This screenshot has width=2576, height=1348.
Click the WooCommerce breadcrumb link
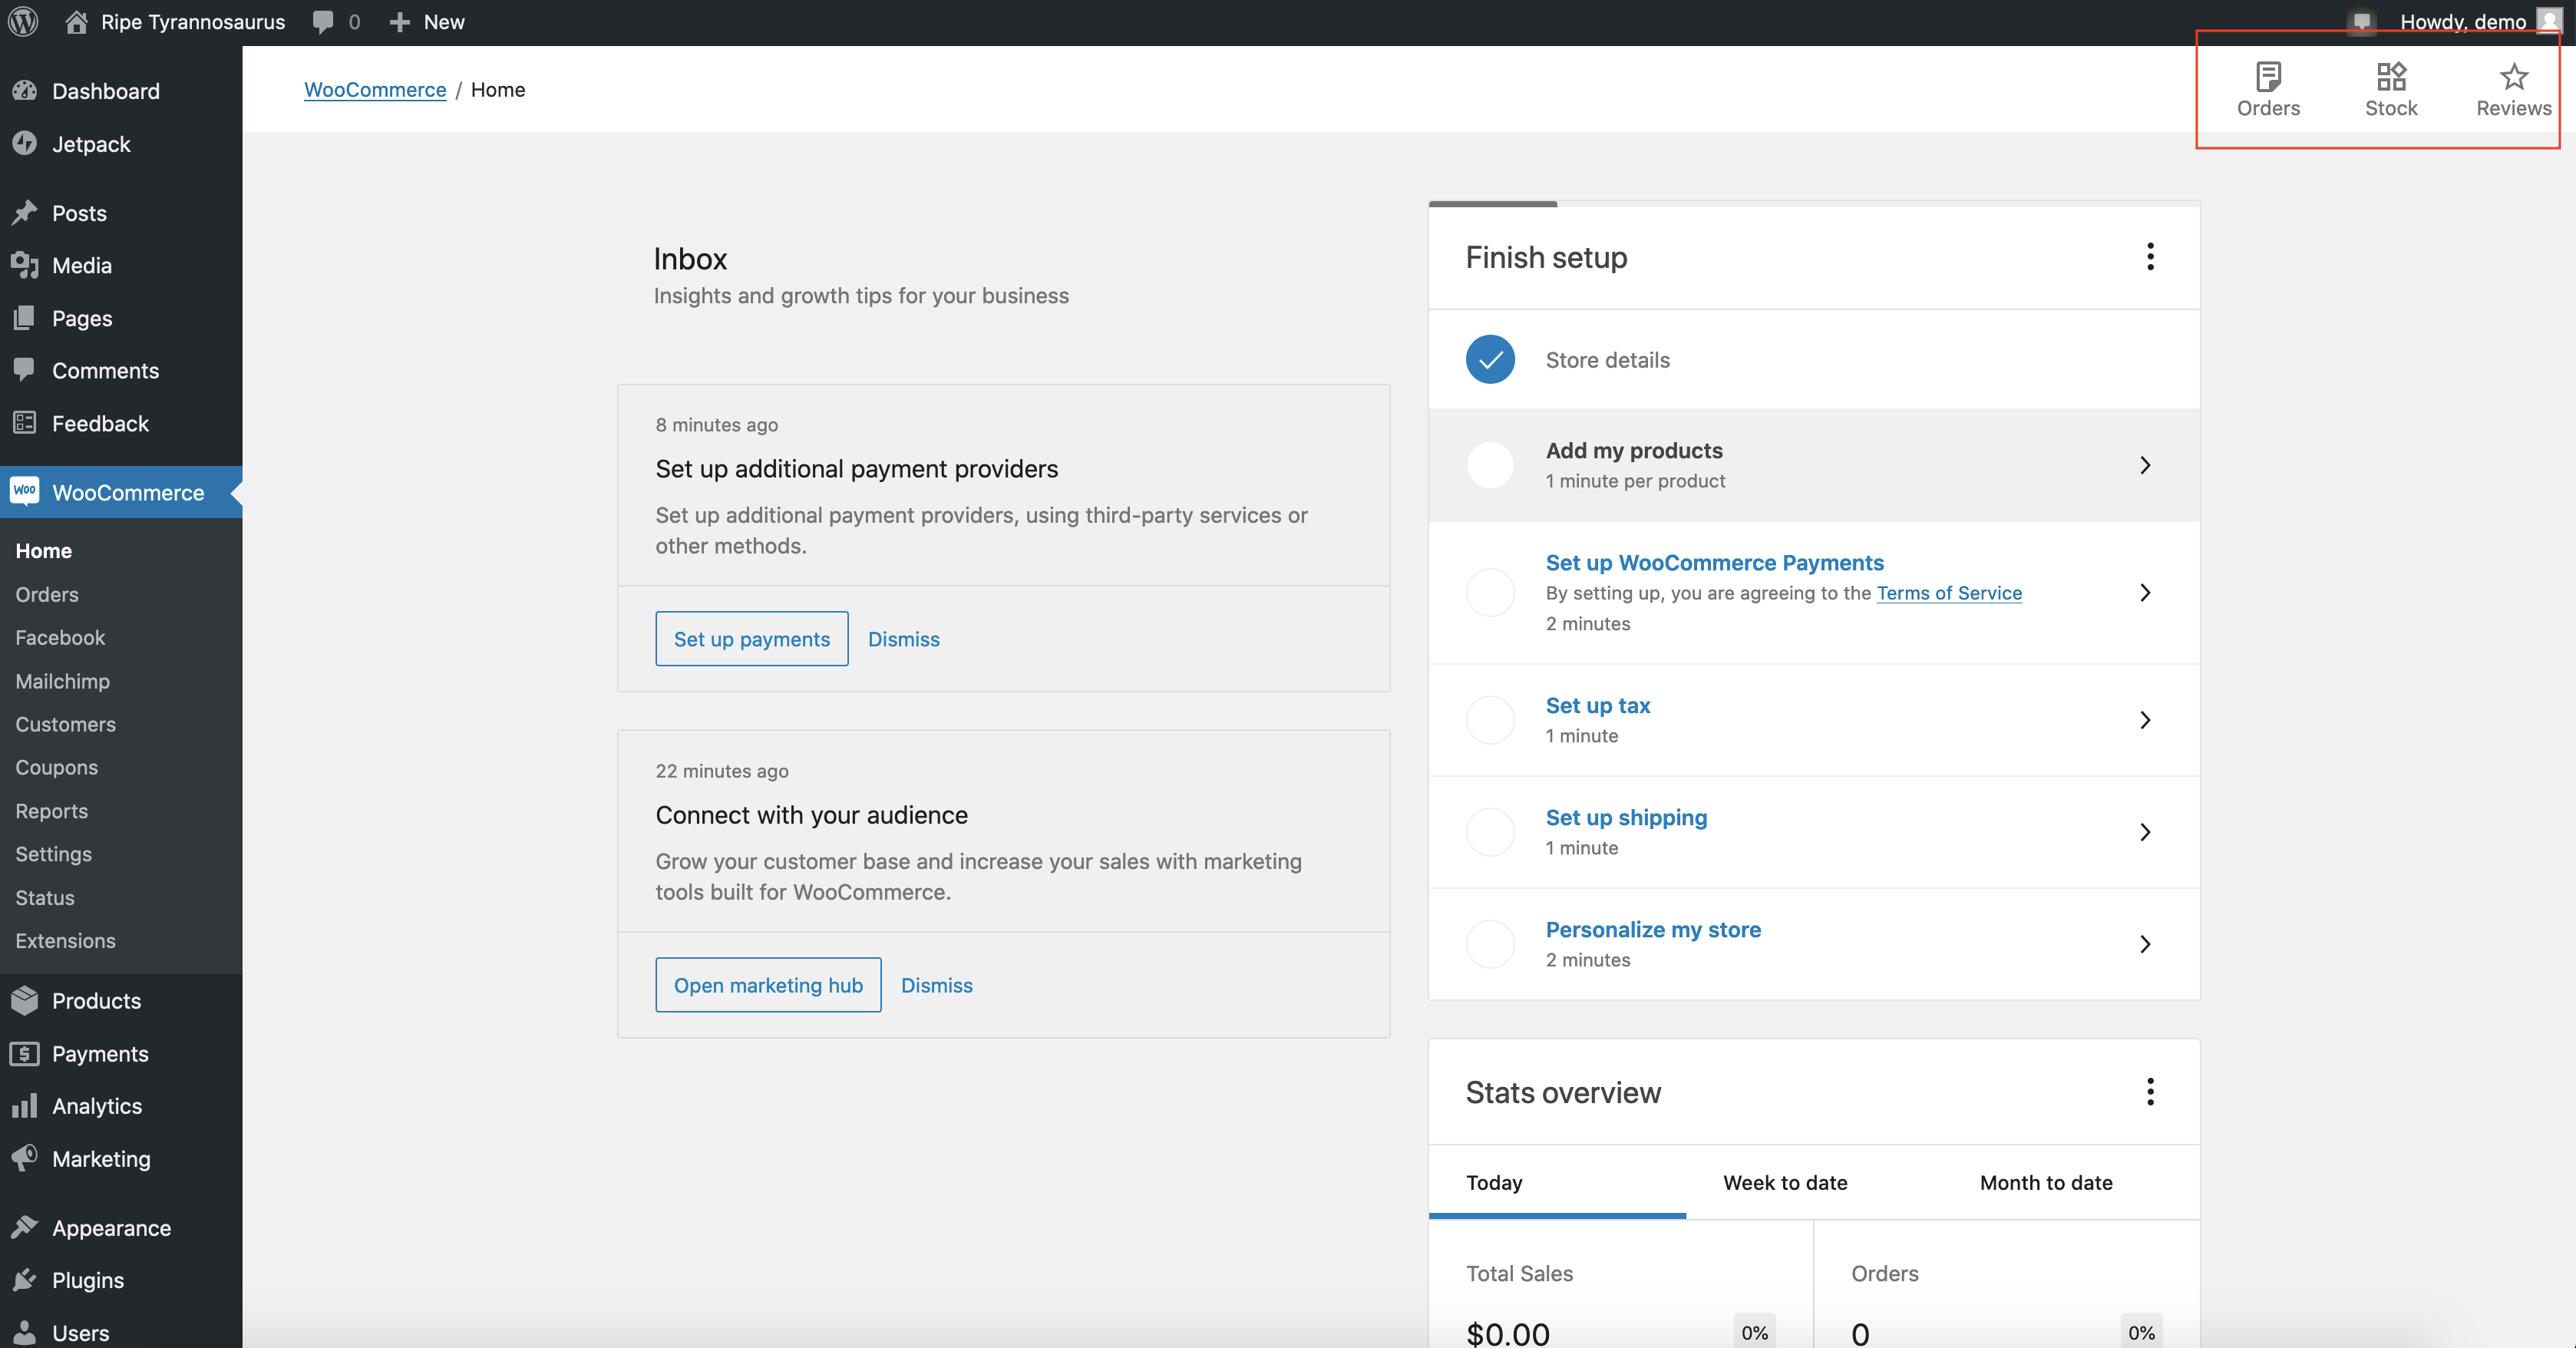(x=375, y=89)
